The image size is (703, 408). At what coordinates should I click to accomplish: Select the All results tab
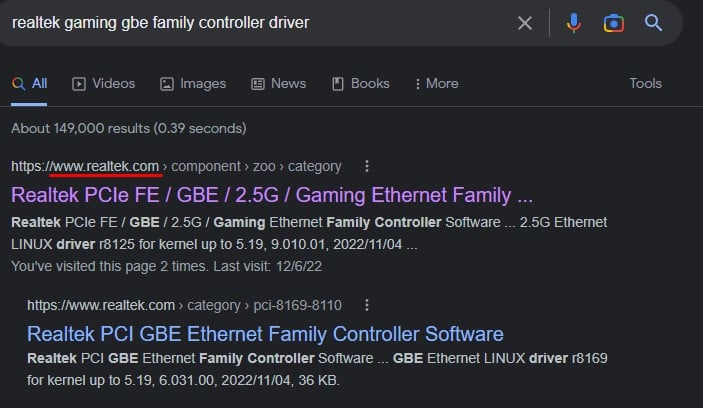click(x=30, y=84)
